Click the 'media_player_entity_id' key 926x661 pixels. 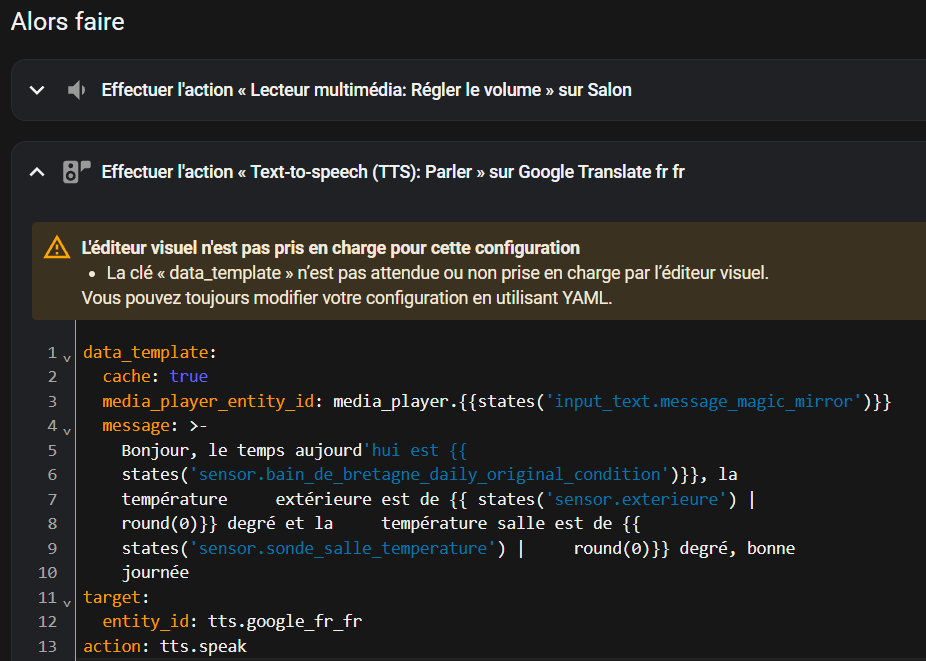[x=208, y=401]
